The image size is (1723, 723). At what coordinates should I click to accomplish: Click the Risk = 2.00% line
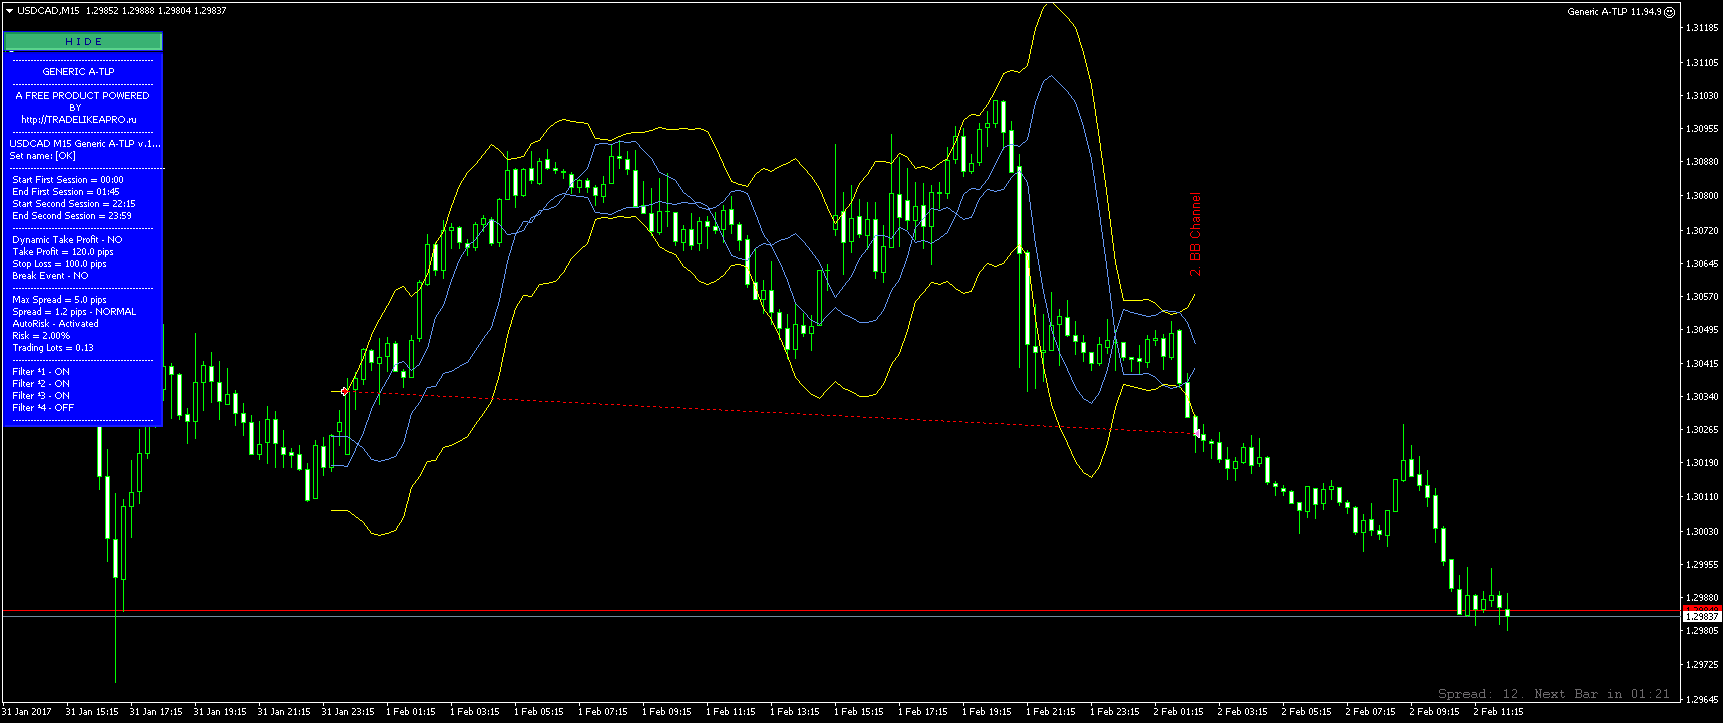(41, 336)
